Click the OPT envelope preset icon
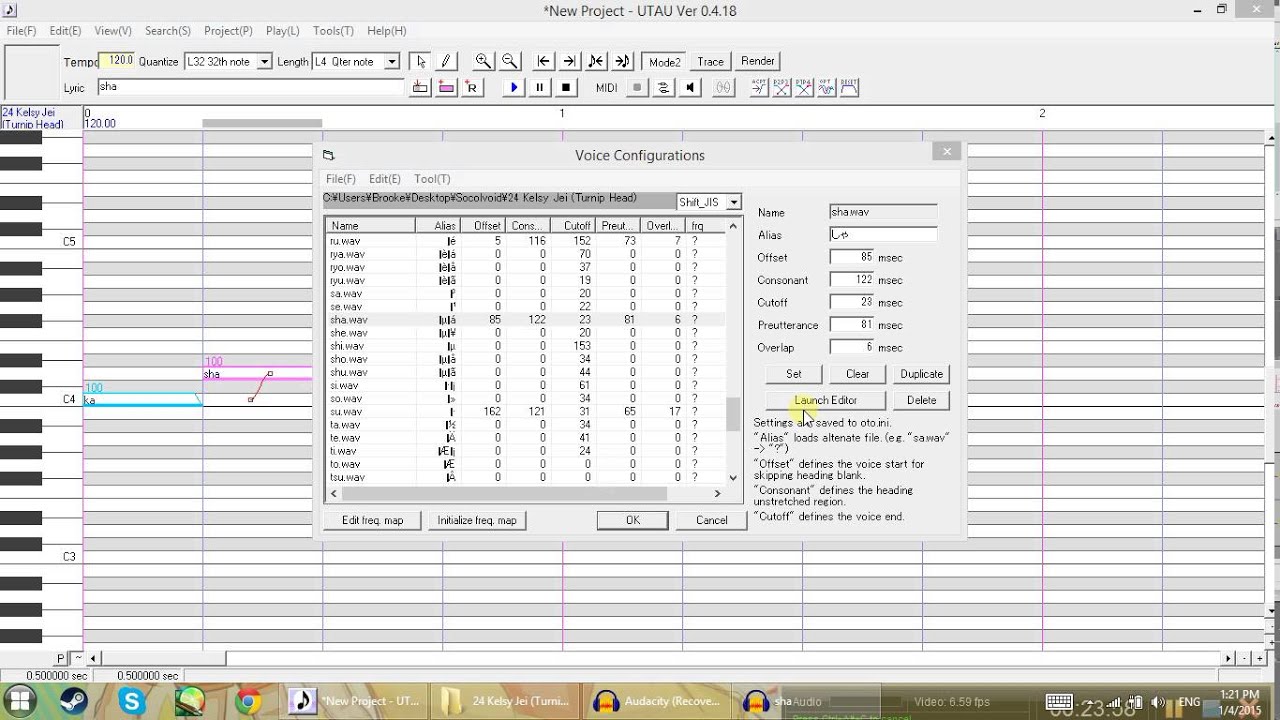The image size is (1280, 720). pos(827,88)
